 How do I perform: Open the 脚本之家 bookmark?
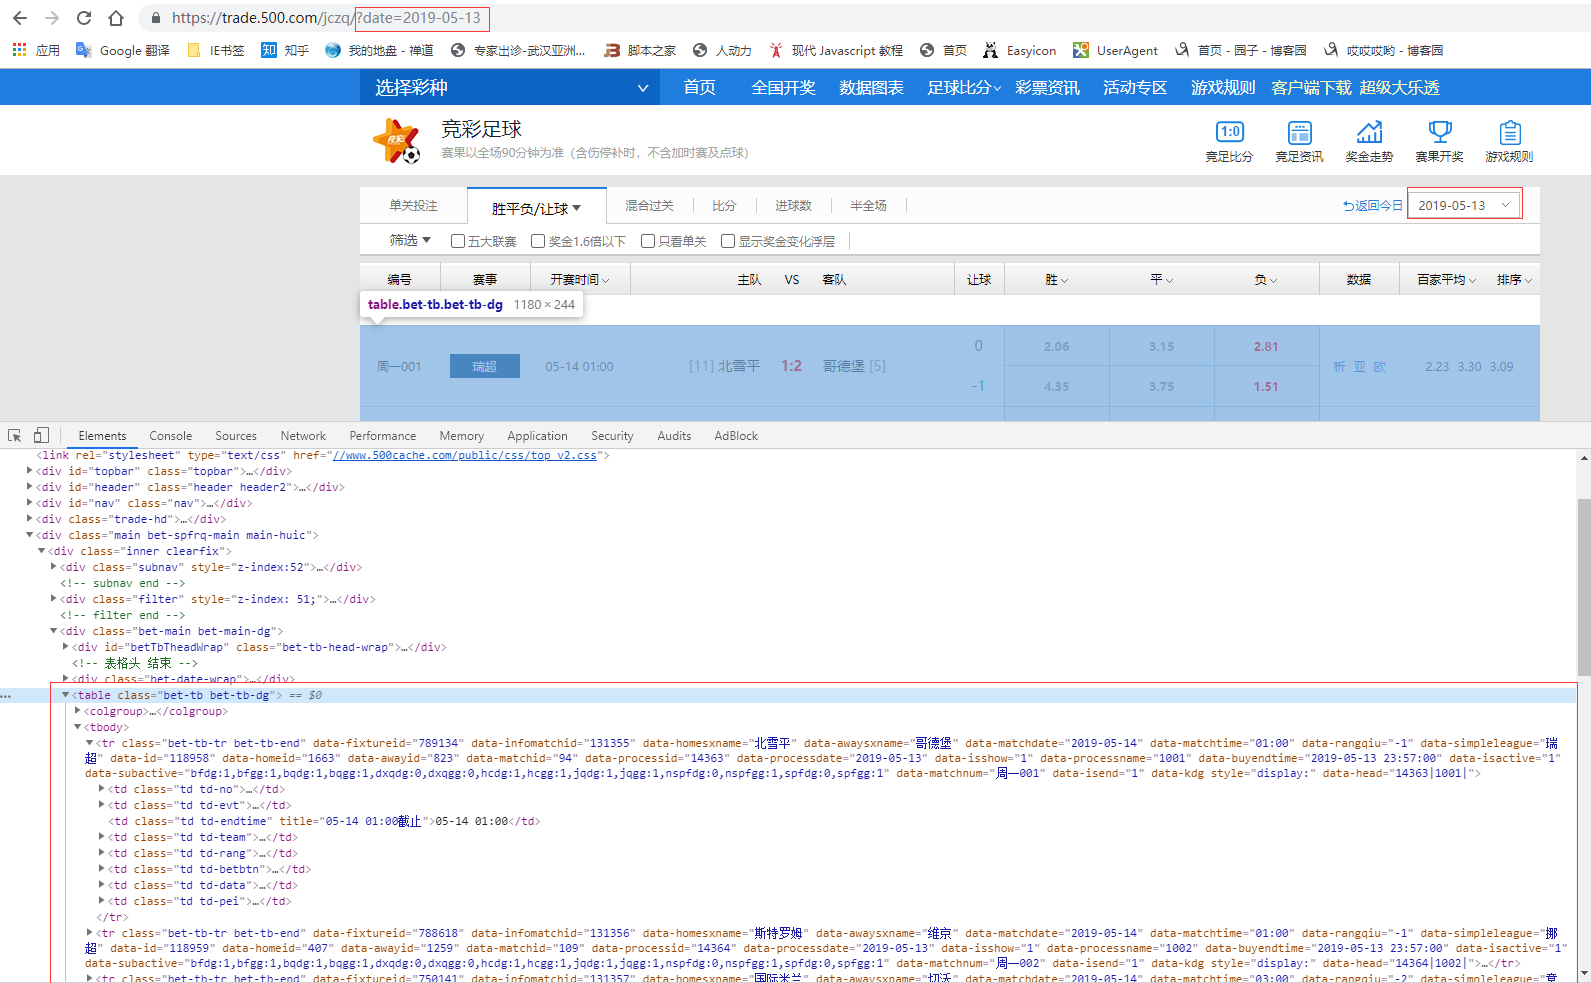pyautogui.click(x=640, y=50)
